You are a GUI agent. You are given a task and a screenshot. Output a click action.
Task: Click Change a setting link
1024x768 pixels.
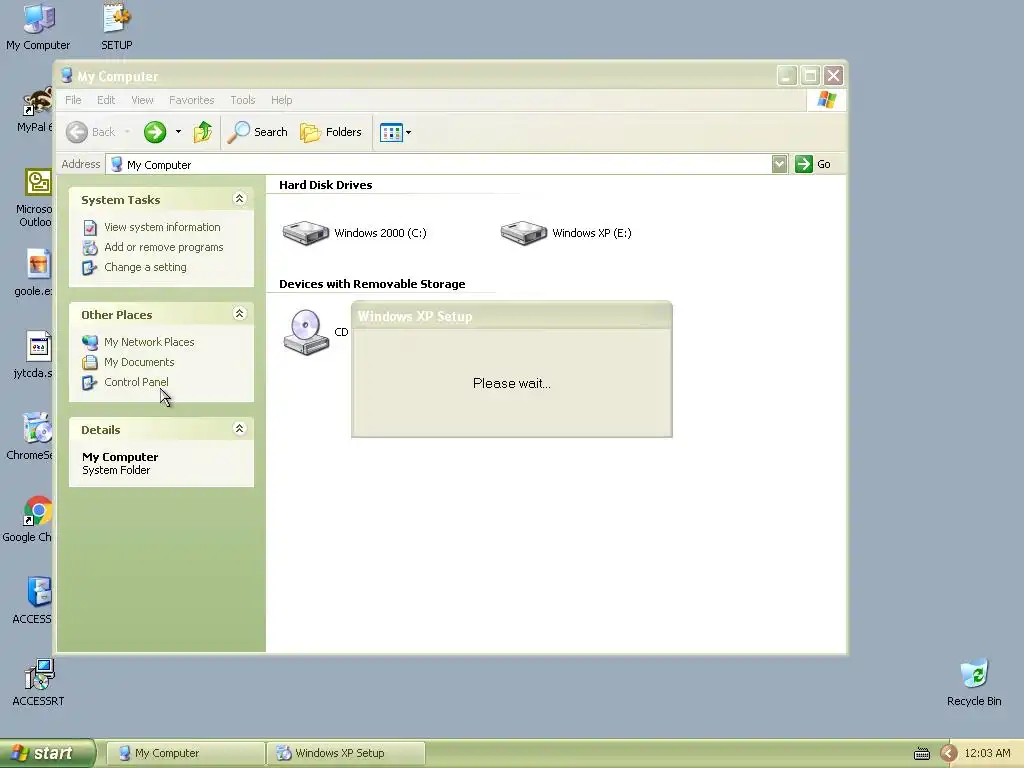tap(145, 267)
